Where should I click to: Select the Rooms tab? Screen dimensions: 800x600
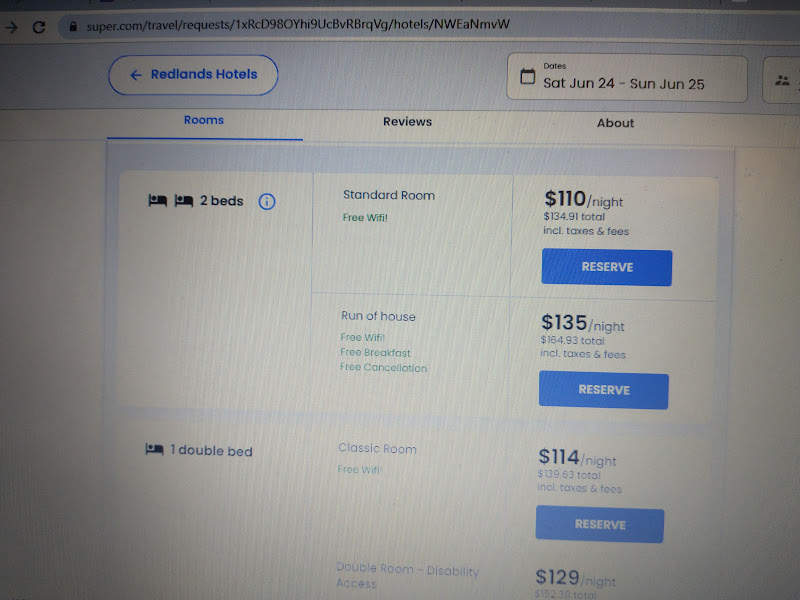point(203,119)
